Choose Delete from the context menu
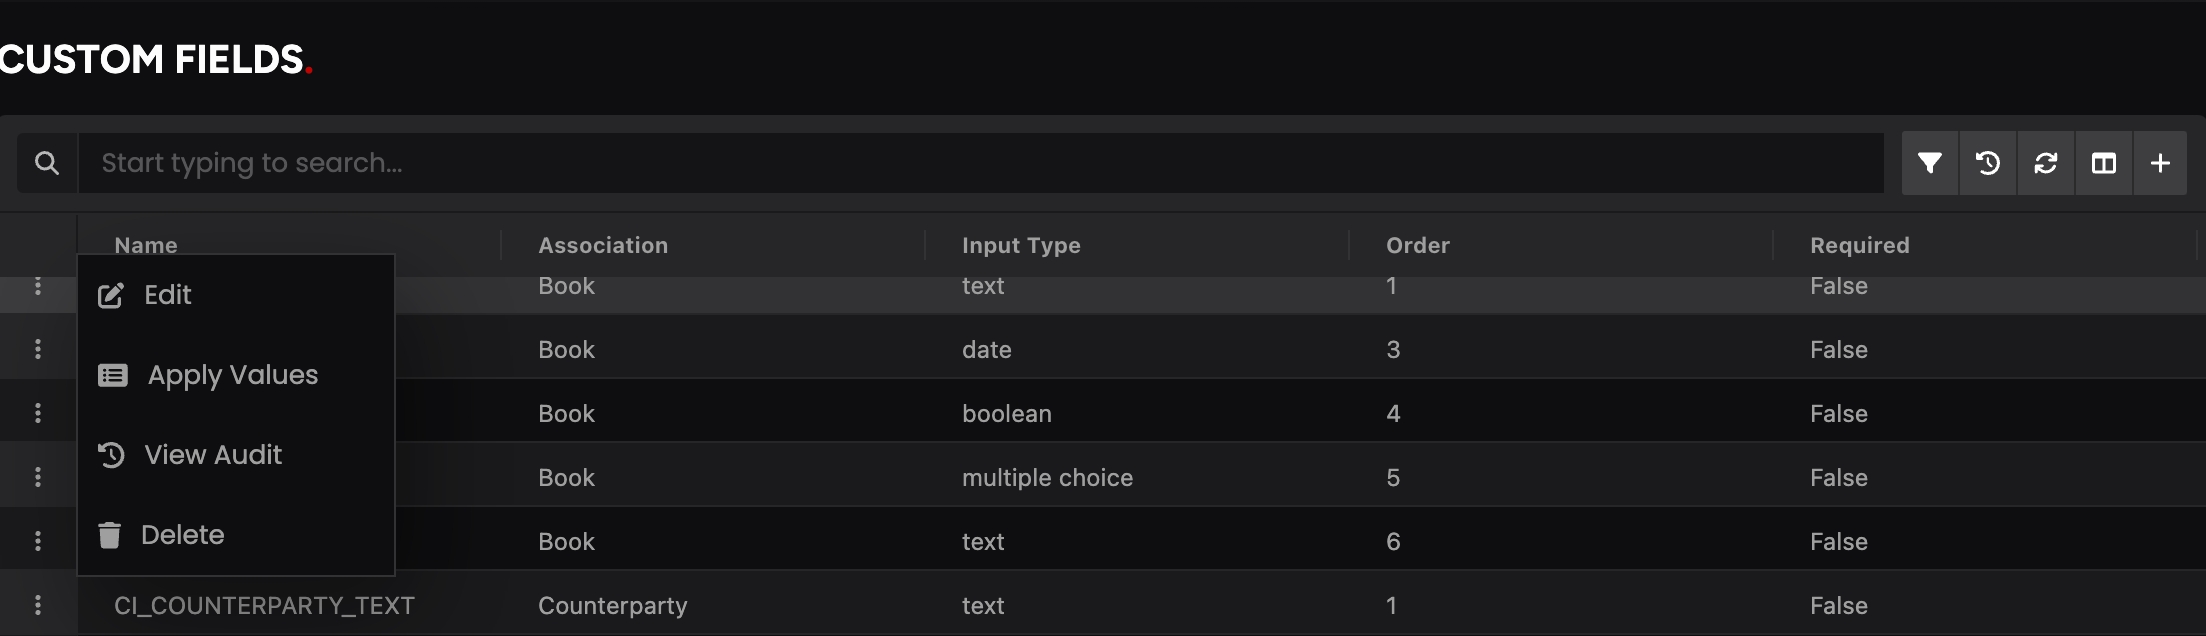2206x636 pixels. point(182,535)
